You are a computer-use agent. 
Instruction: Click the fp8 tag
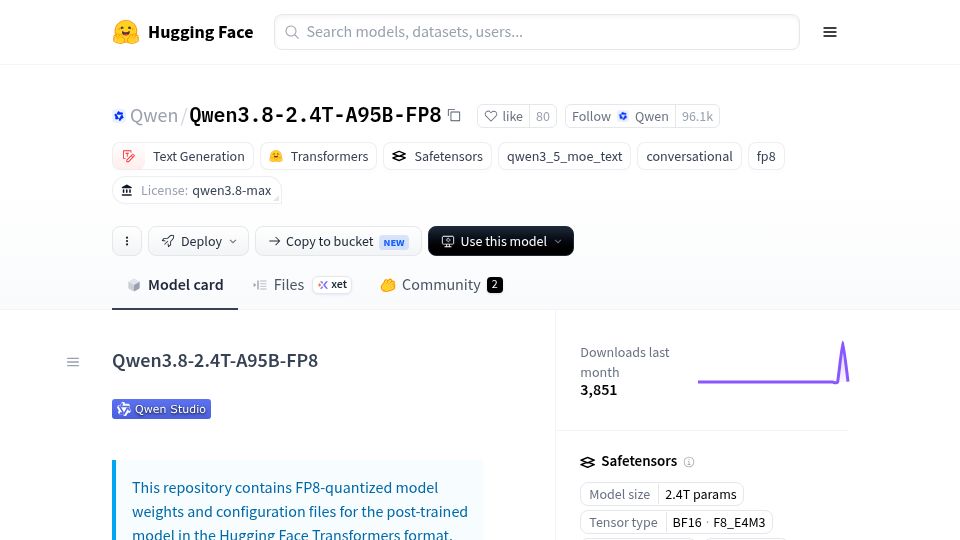(766, 156)
